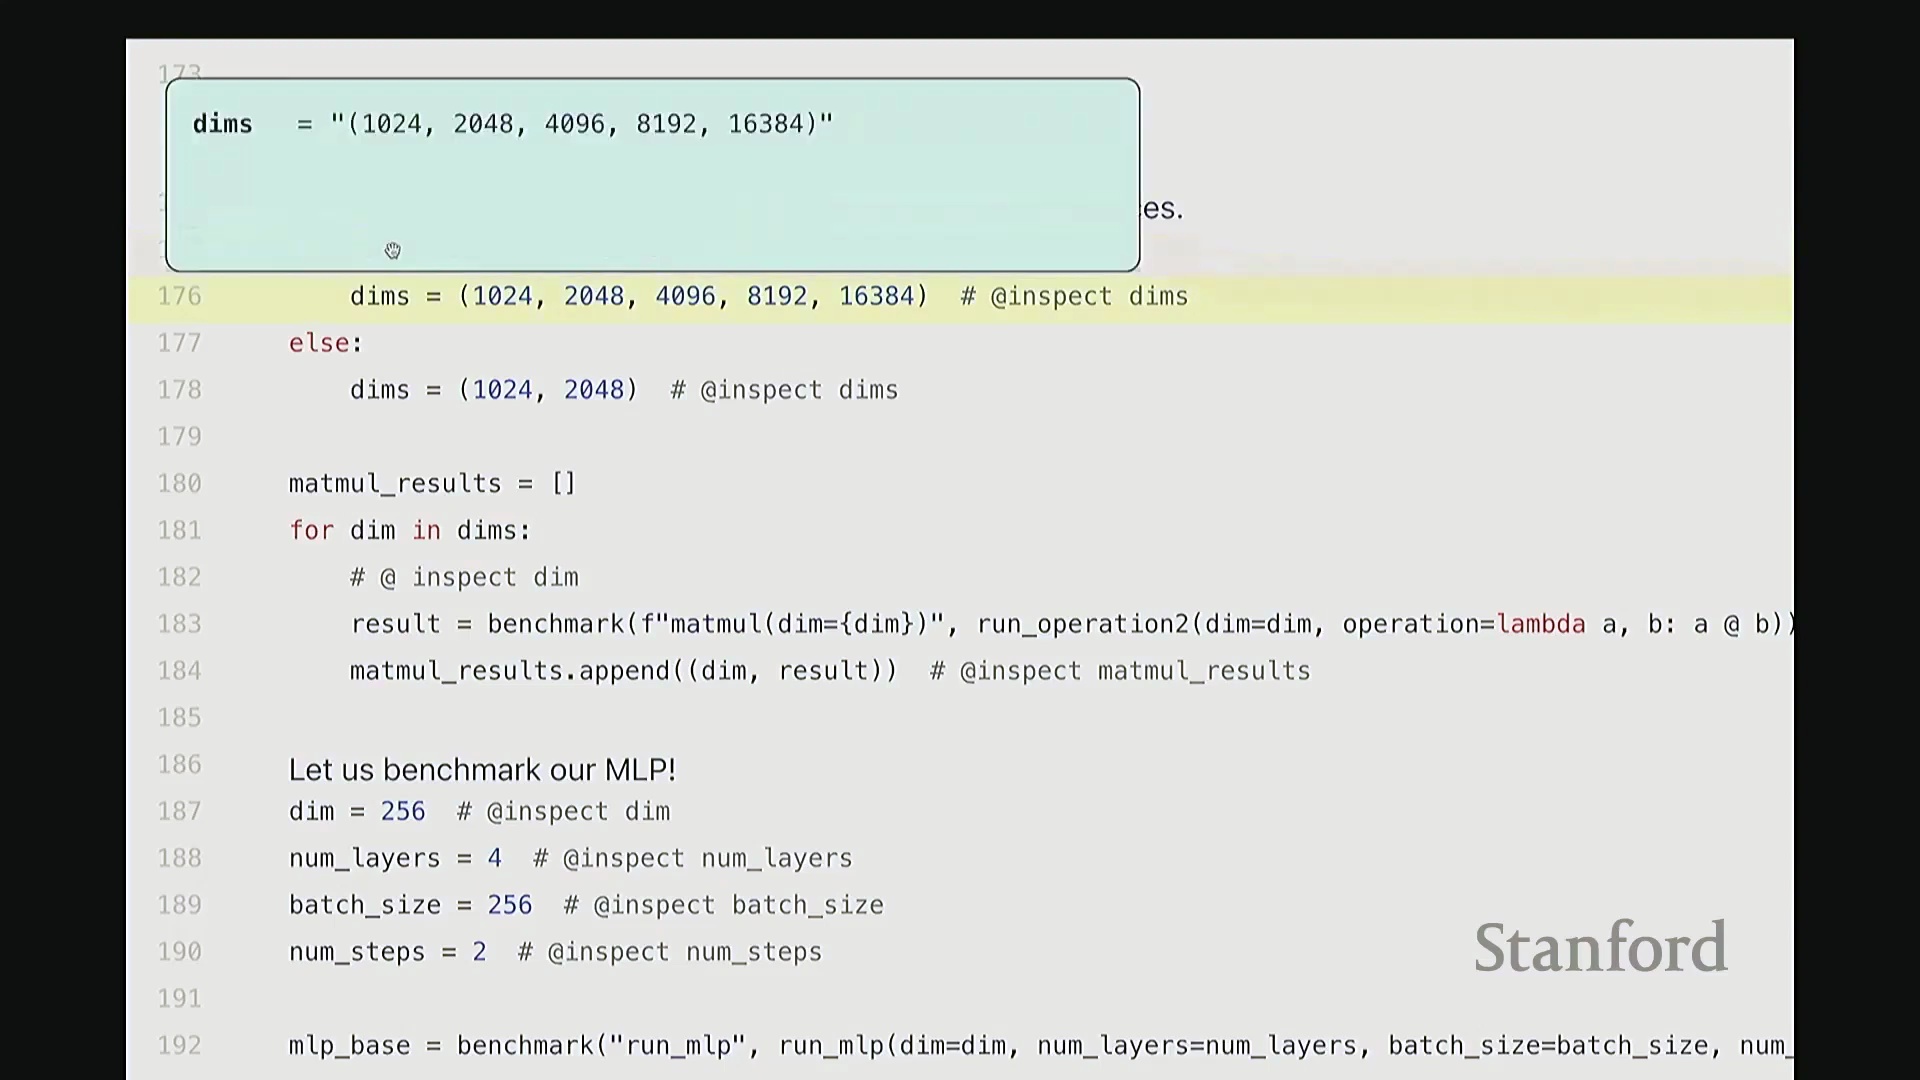
Task: Click the value 256 on line 187
Action: click(403, 811)
